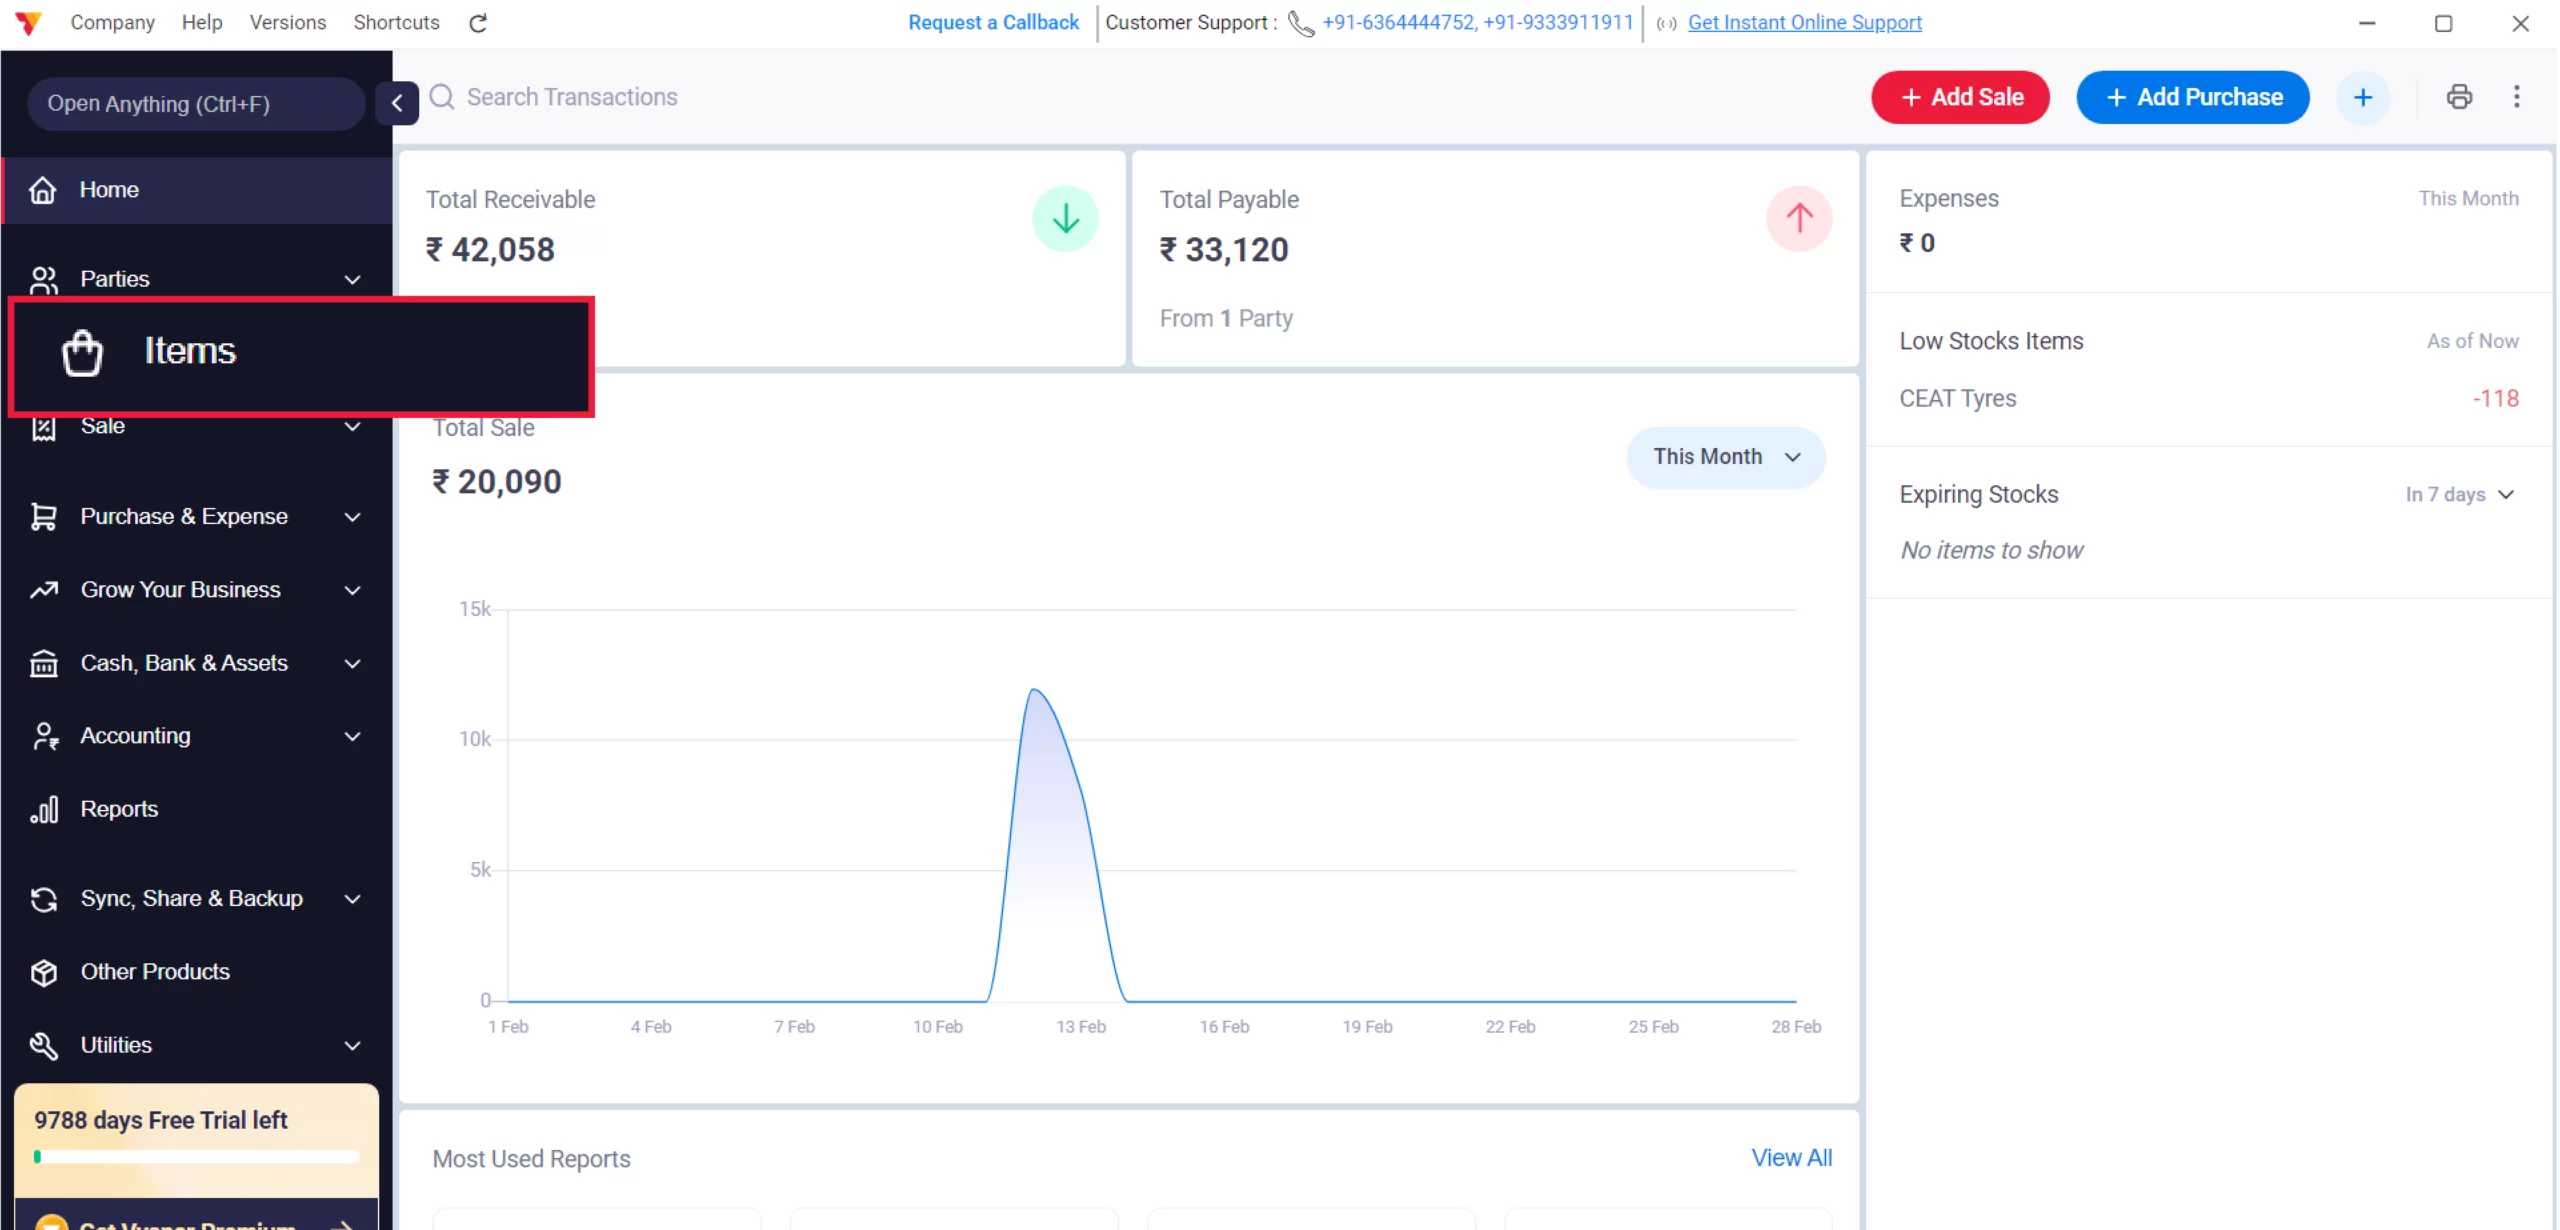Click the Get Instant Online Support link

(1804, 23)
